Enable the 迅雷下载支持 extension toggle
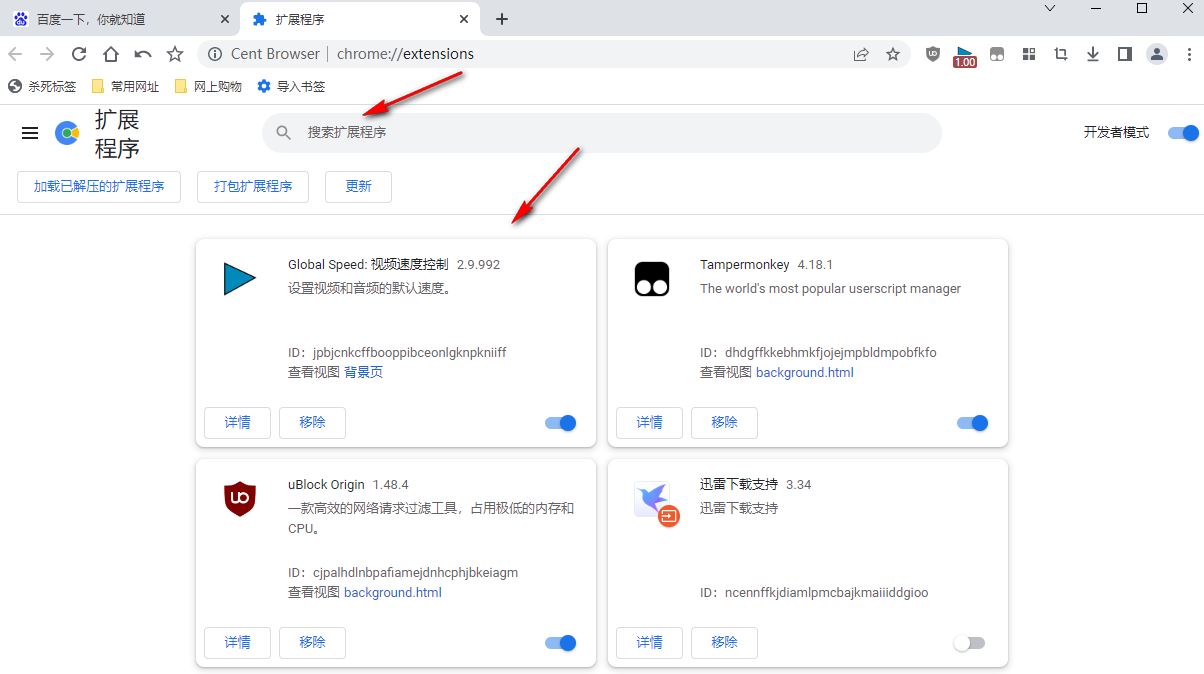1204x674 pixels. pyautogui.click(x=969, y=643)
